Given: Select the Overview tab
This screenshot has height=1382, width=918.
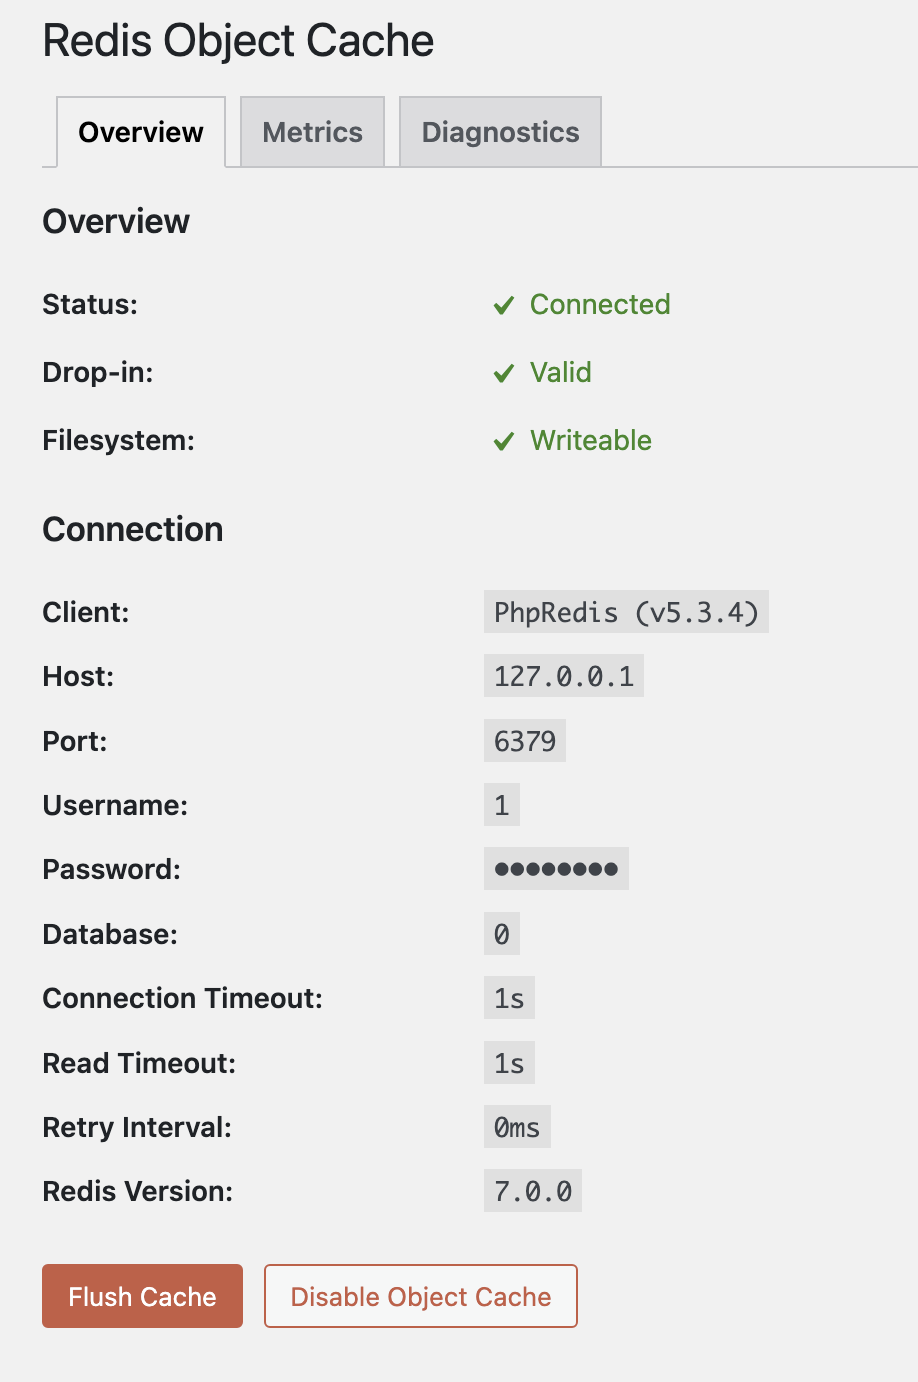Looking at the screenshot, I should [141, 132].
